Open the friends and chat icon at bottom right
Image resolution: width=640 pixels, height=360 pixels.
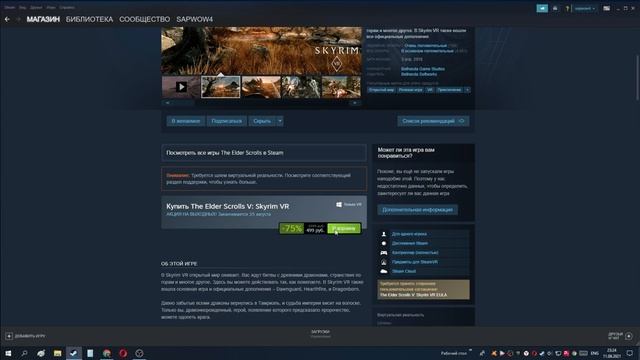coord(629,336)
